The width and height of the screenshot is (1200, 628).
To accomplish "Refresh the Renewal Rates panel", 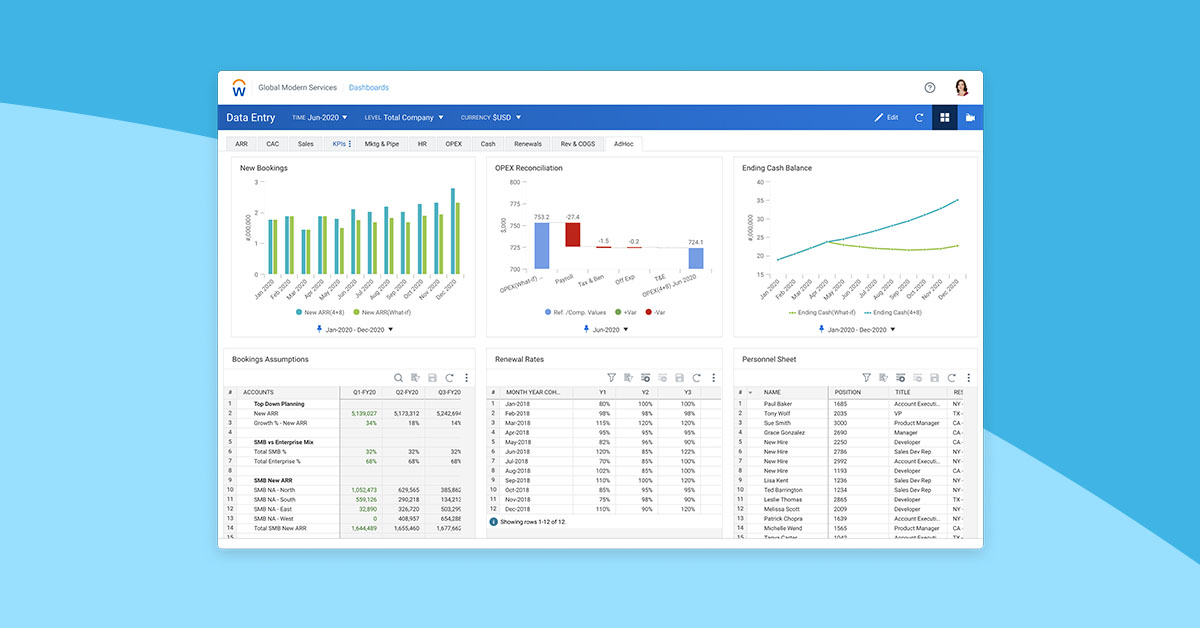I will (x=696, y=377).
